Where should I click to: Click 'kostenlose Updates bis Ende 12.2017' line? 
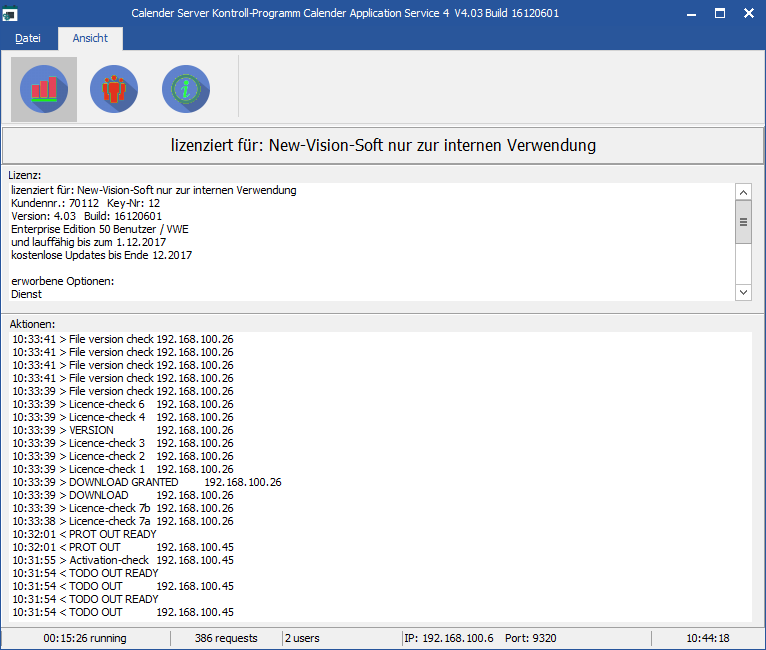click(x=102, y=255)
